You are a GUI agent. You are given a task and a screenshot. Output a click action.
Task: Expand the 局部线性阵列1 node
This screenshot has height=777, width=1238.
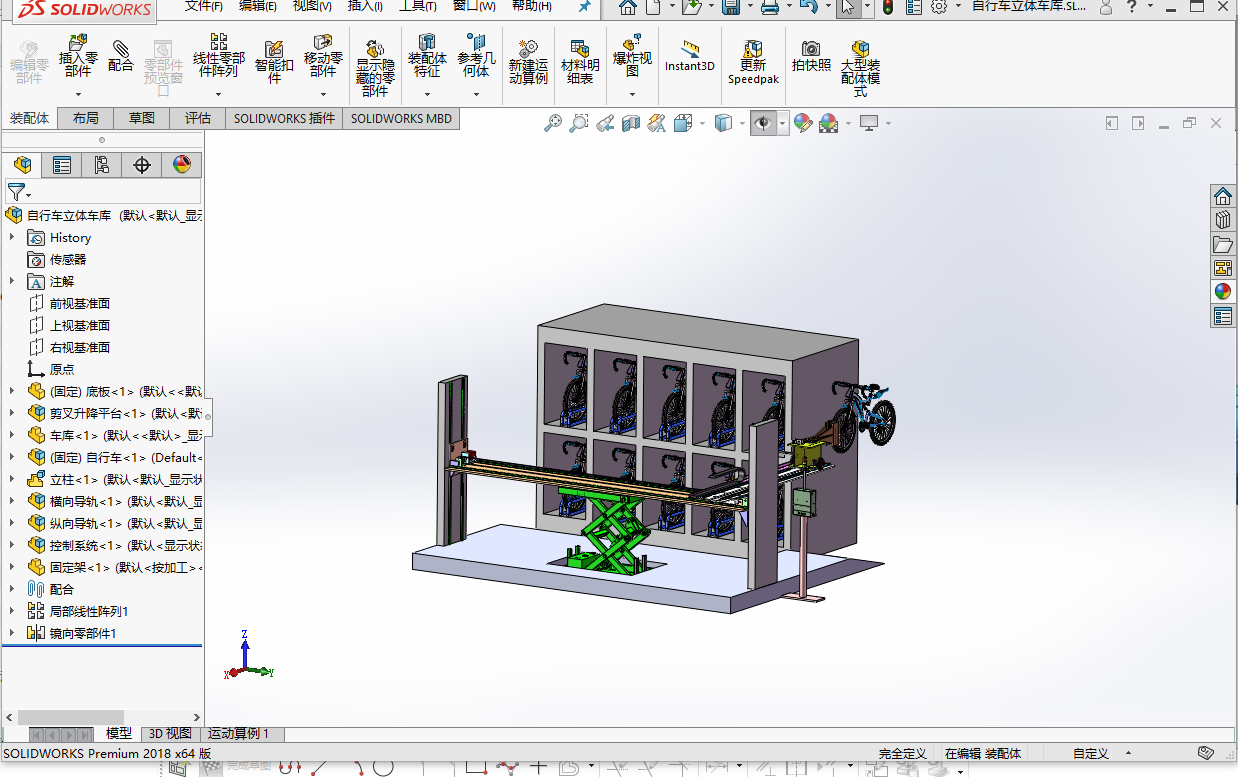pyautogui.click(x=12, y=611)
